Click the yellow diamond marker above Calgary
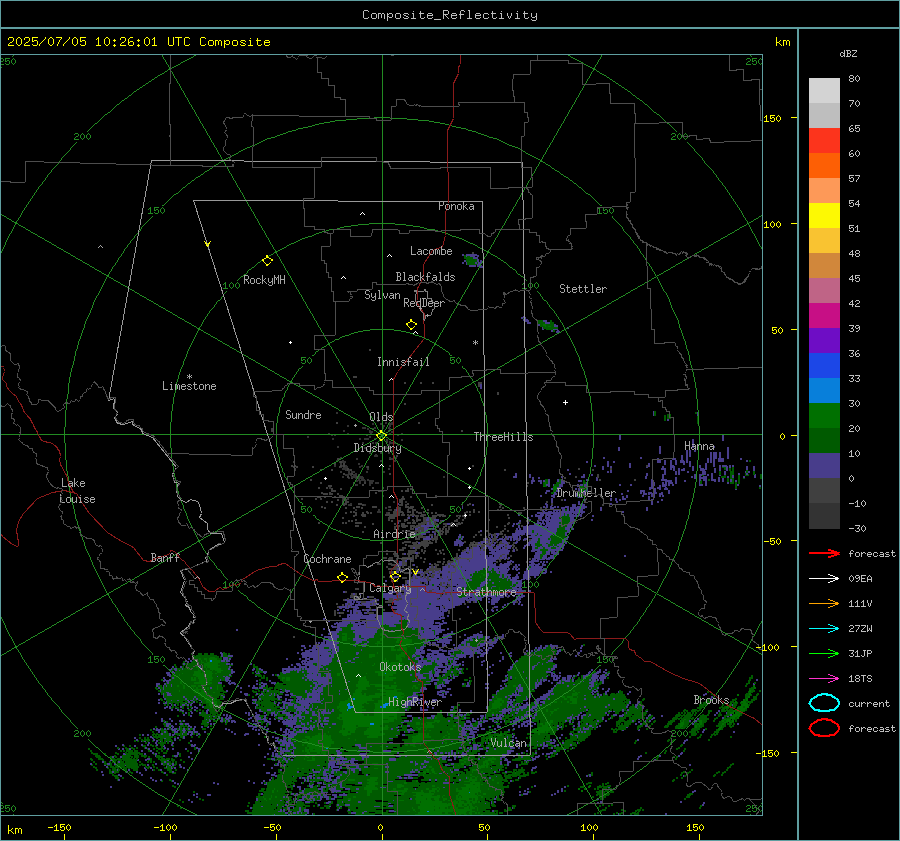The height and width of the screenshot is (841, 900). [x=395, y=576]
